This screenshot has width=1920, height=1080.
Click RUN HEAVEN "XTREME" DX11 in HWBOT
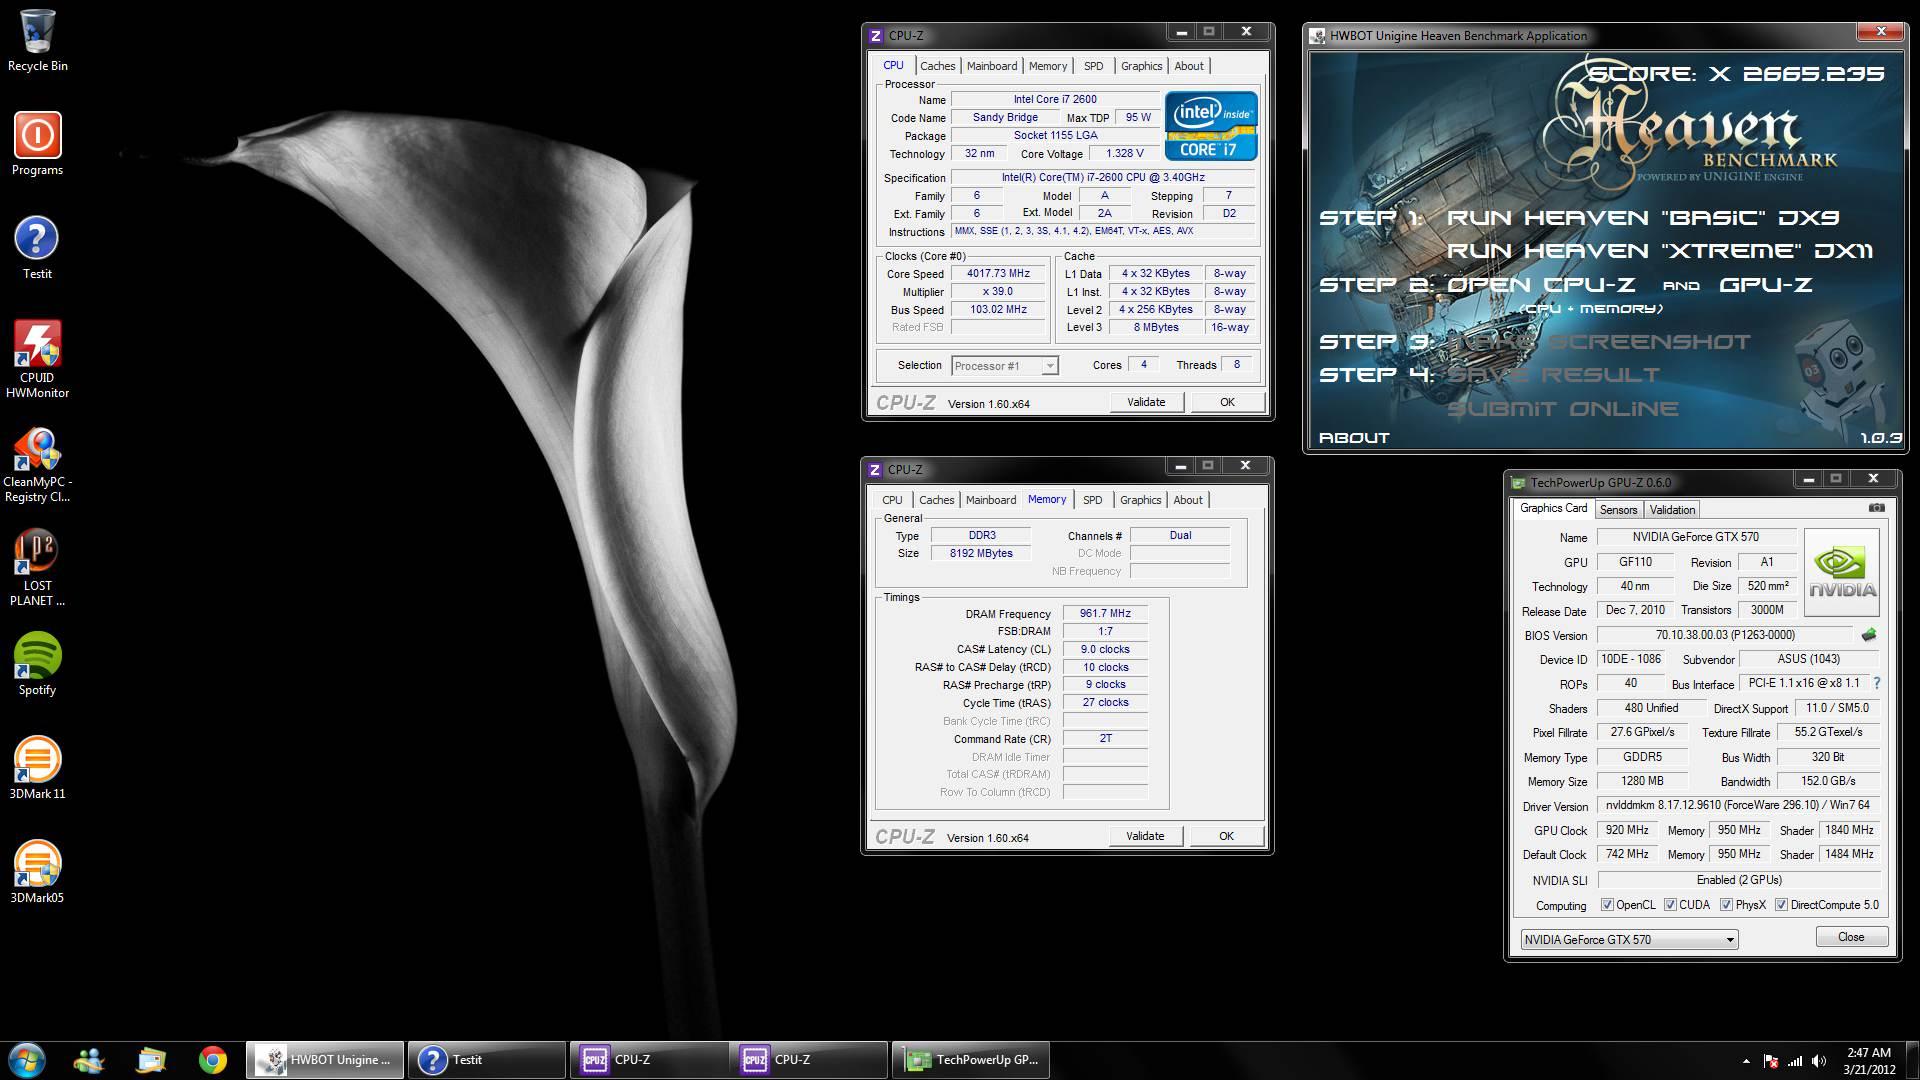tap(1660, 251)
